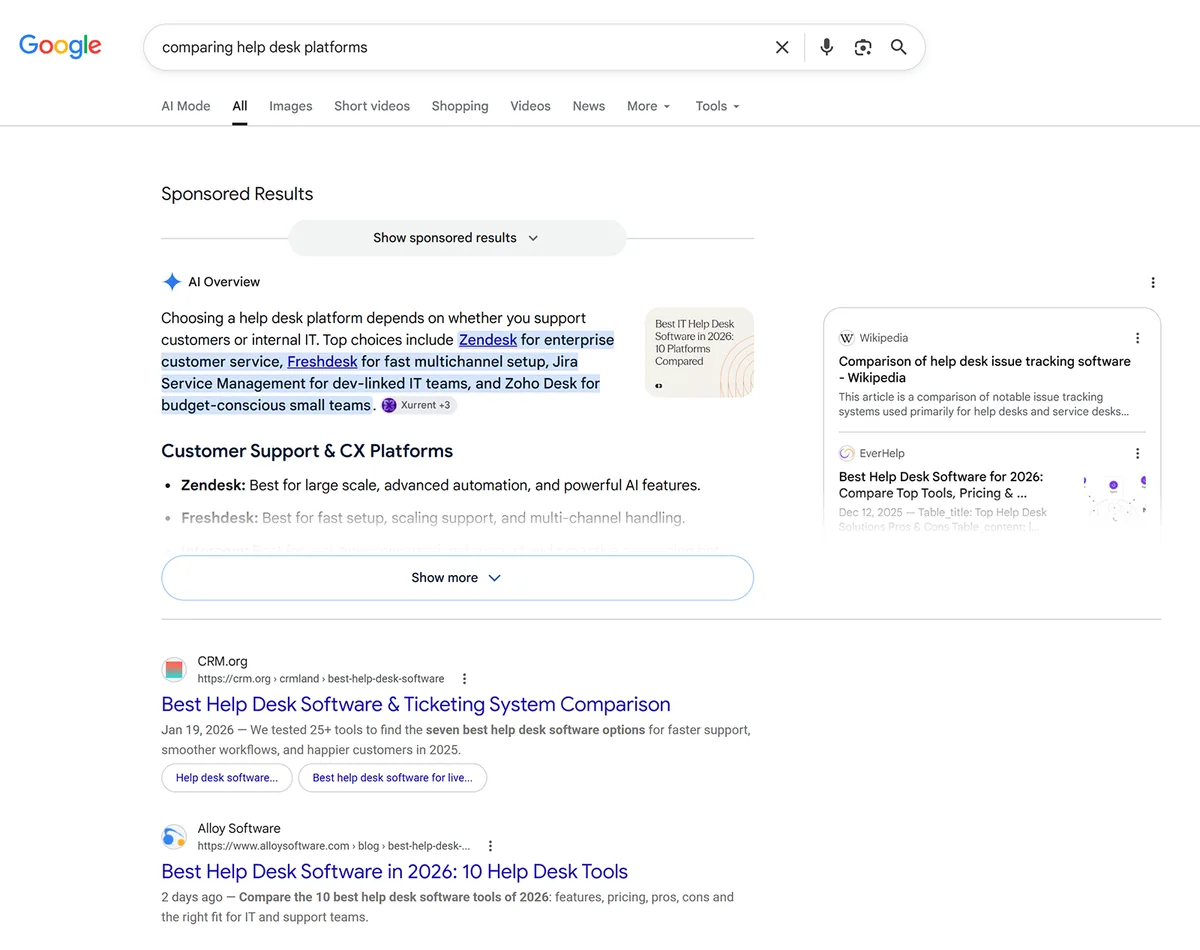Expand Show sponsored results
The width and height of the screenshot is (1200, 950).
(457, 238)
